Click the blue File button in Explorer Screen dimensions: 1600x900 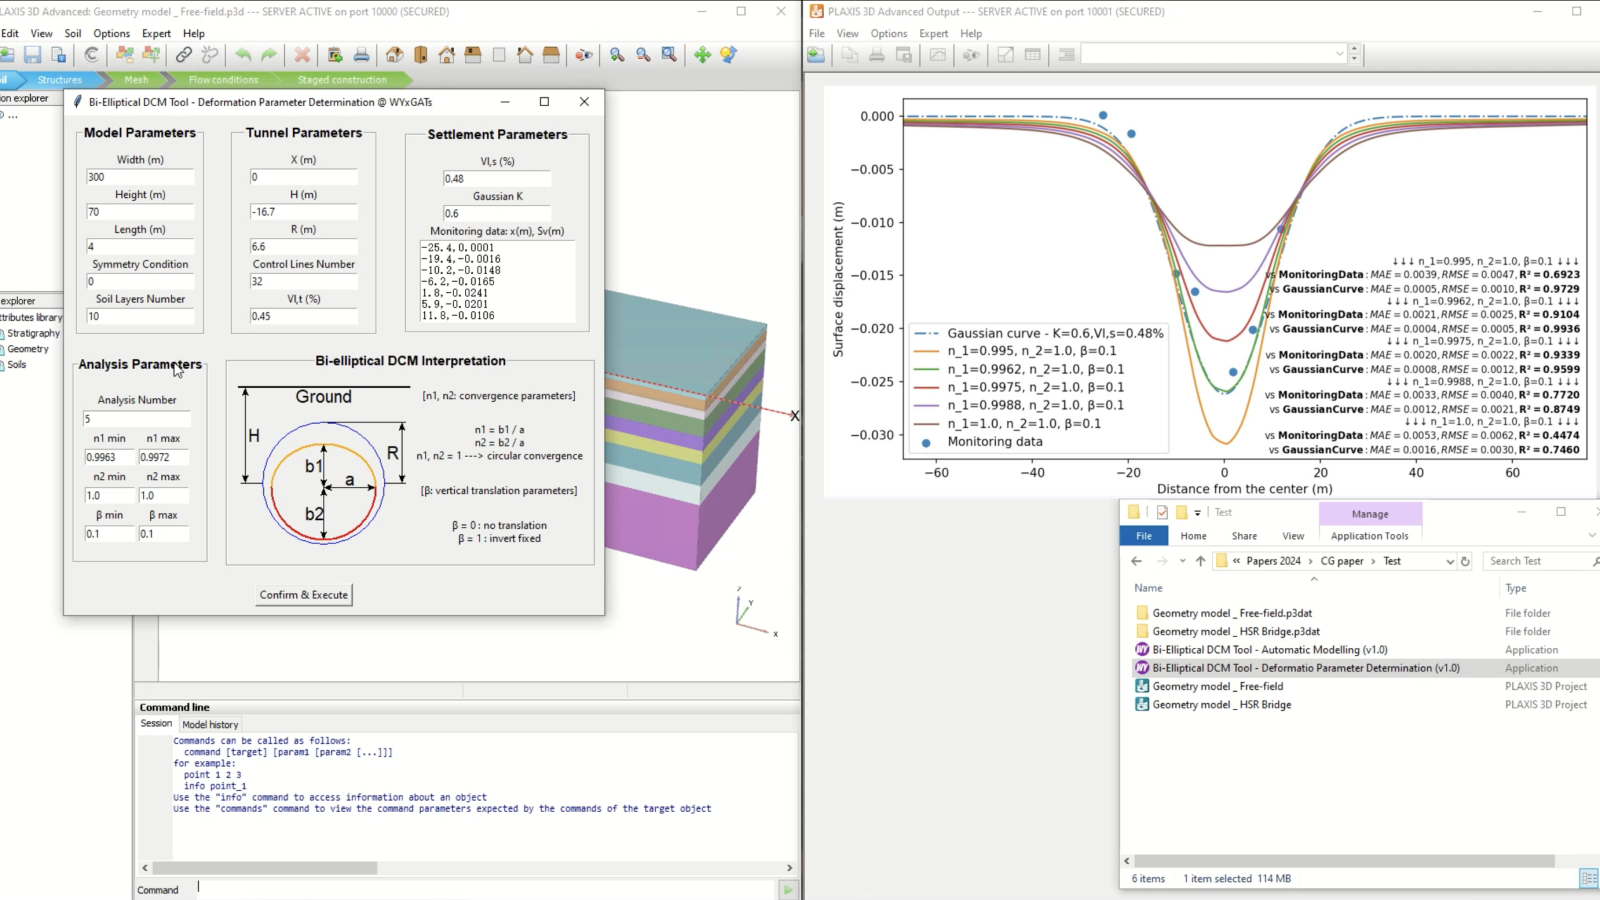[x=1144, y=536]
